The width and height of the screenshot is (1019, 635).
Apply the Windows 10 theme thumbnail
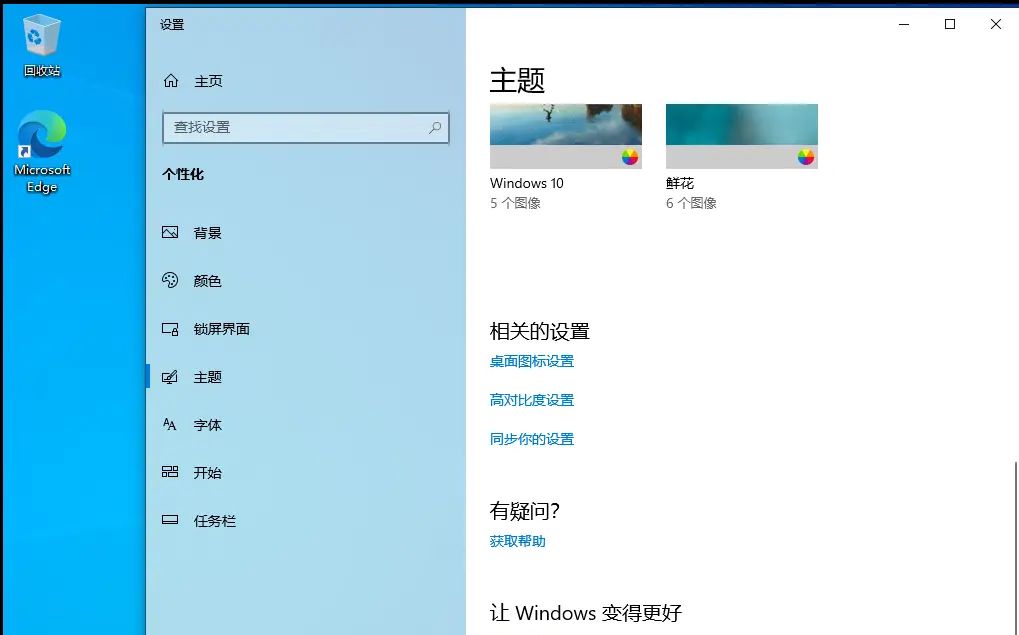point(565,136)
